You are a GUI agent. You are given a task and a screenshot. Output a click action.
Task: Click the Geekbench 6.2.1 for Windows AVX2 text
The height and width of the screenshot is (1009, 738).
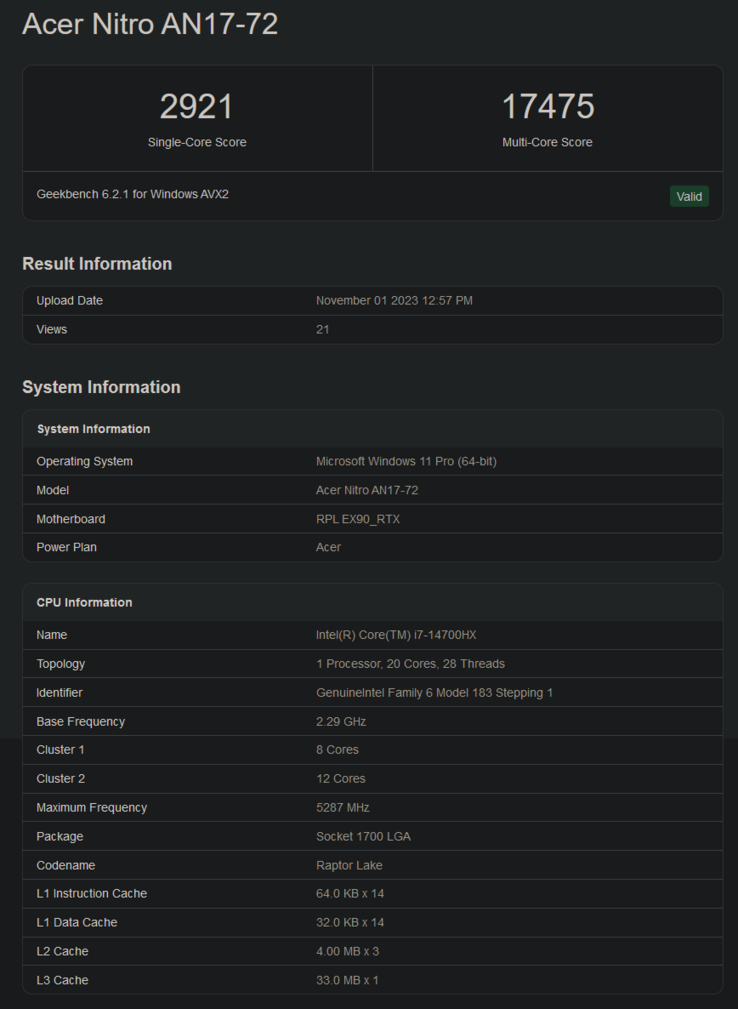133,194
